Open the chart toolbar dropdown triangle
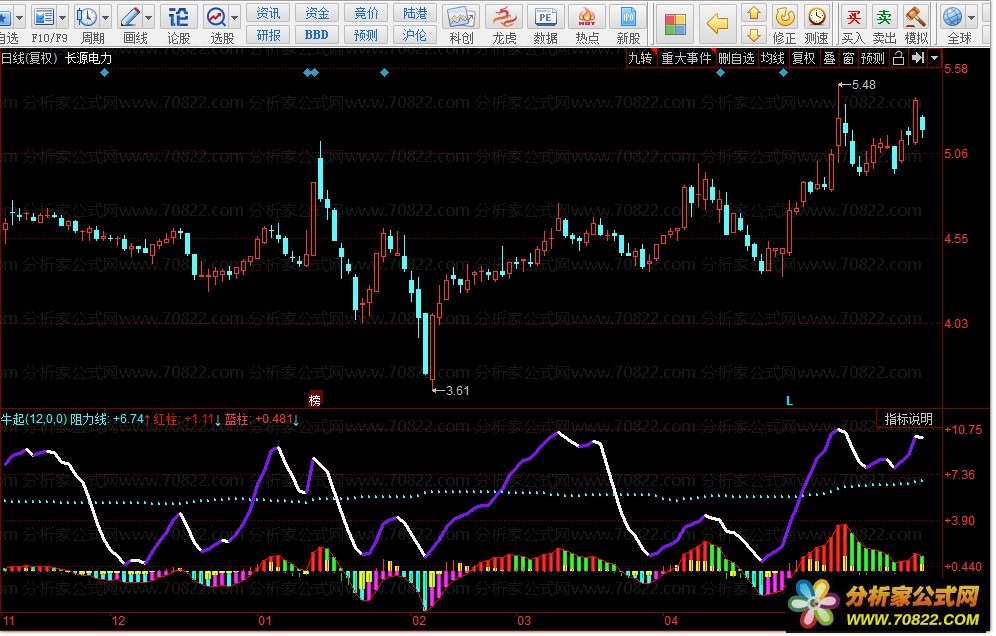This screenshot has width=996, height=636. (934, 58)
